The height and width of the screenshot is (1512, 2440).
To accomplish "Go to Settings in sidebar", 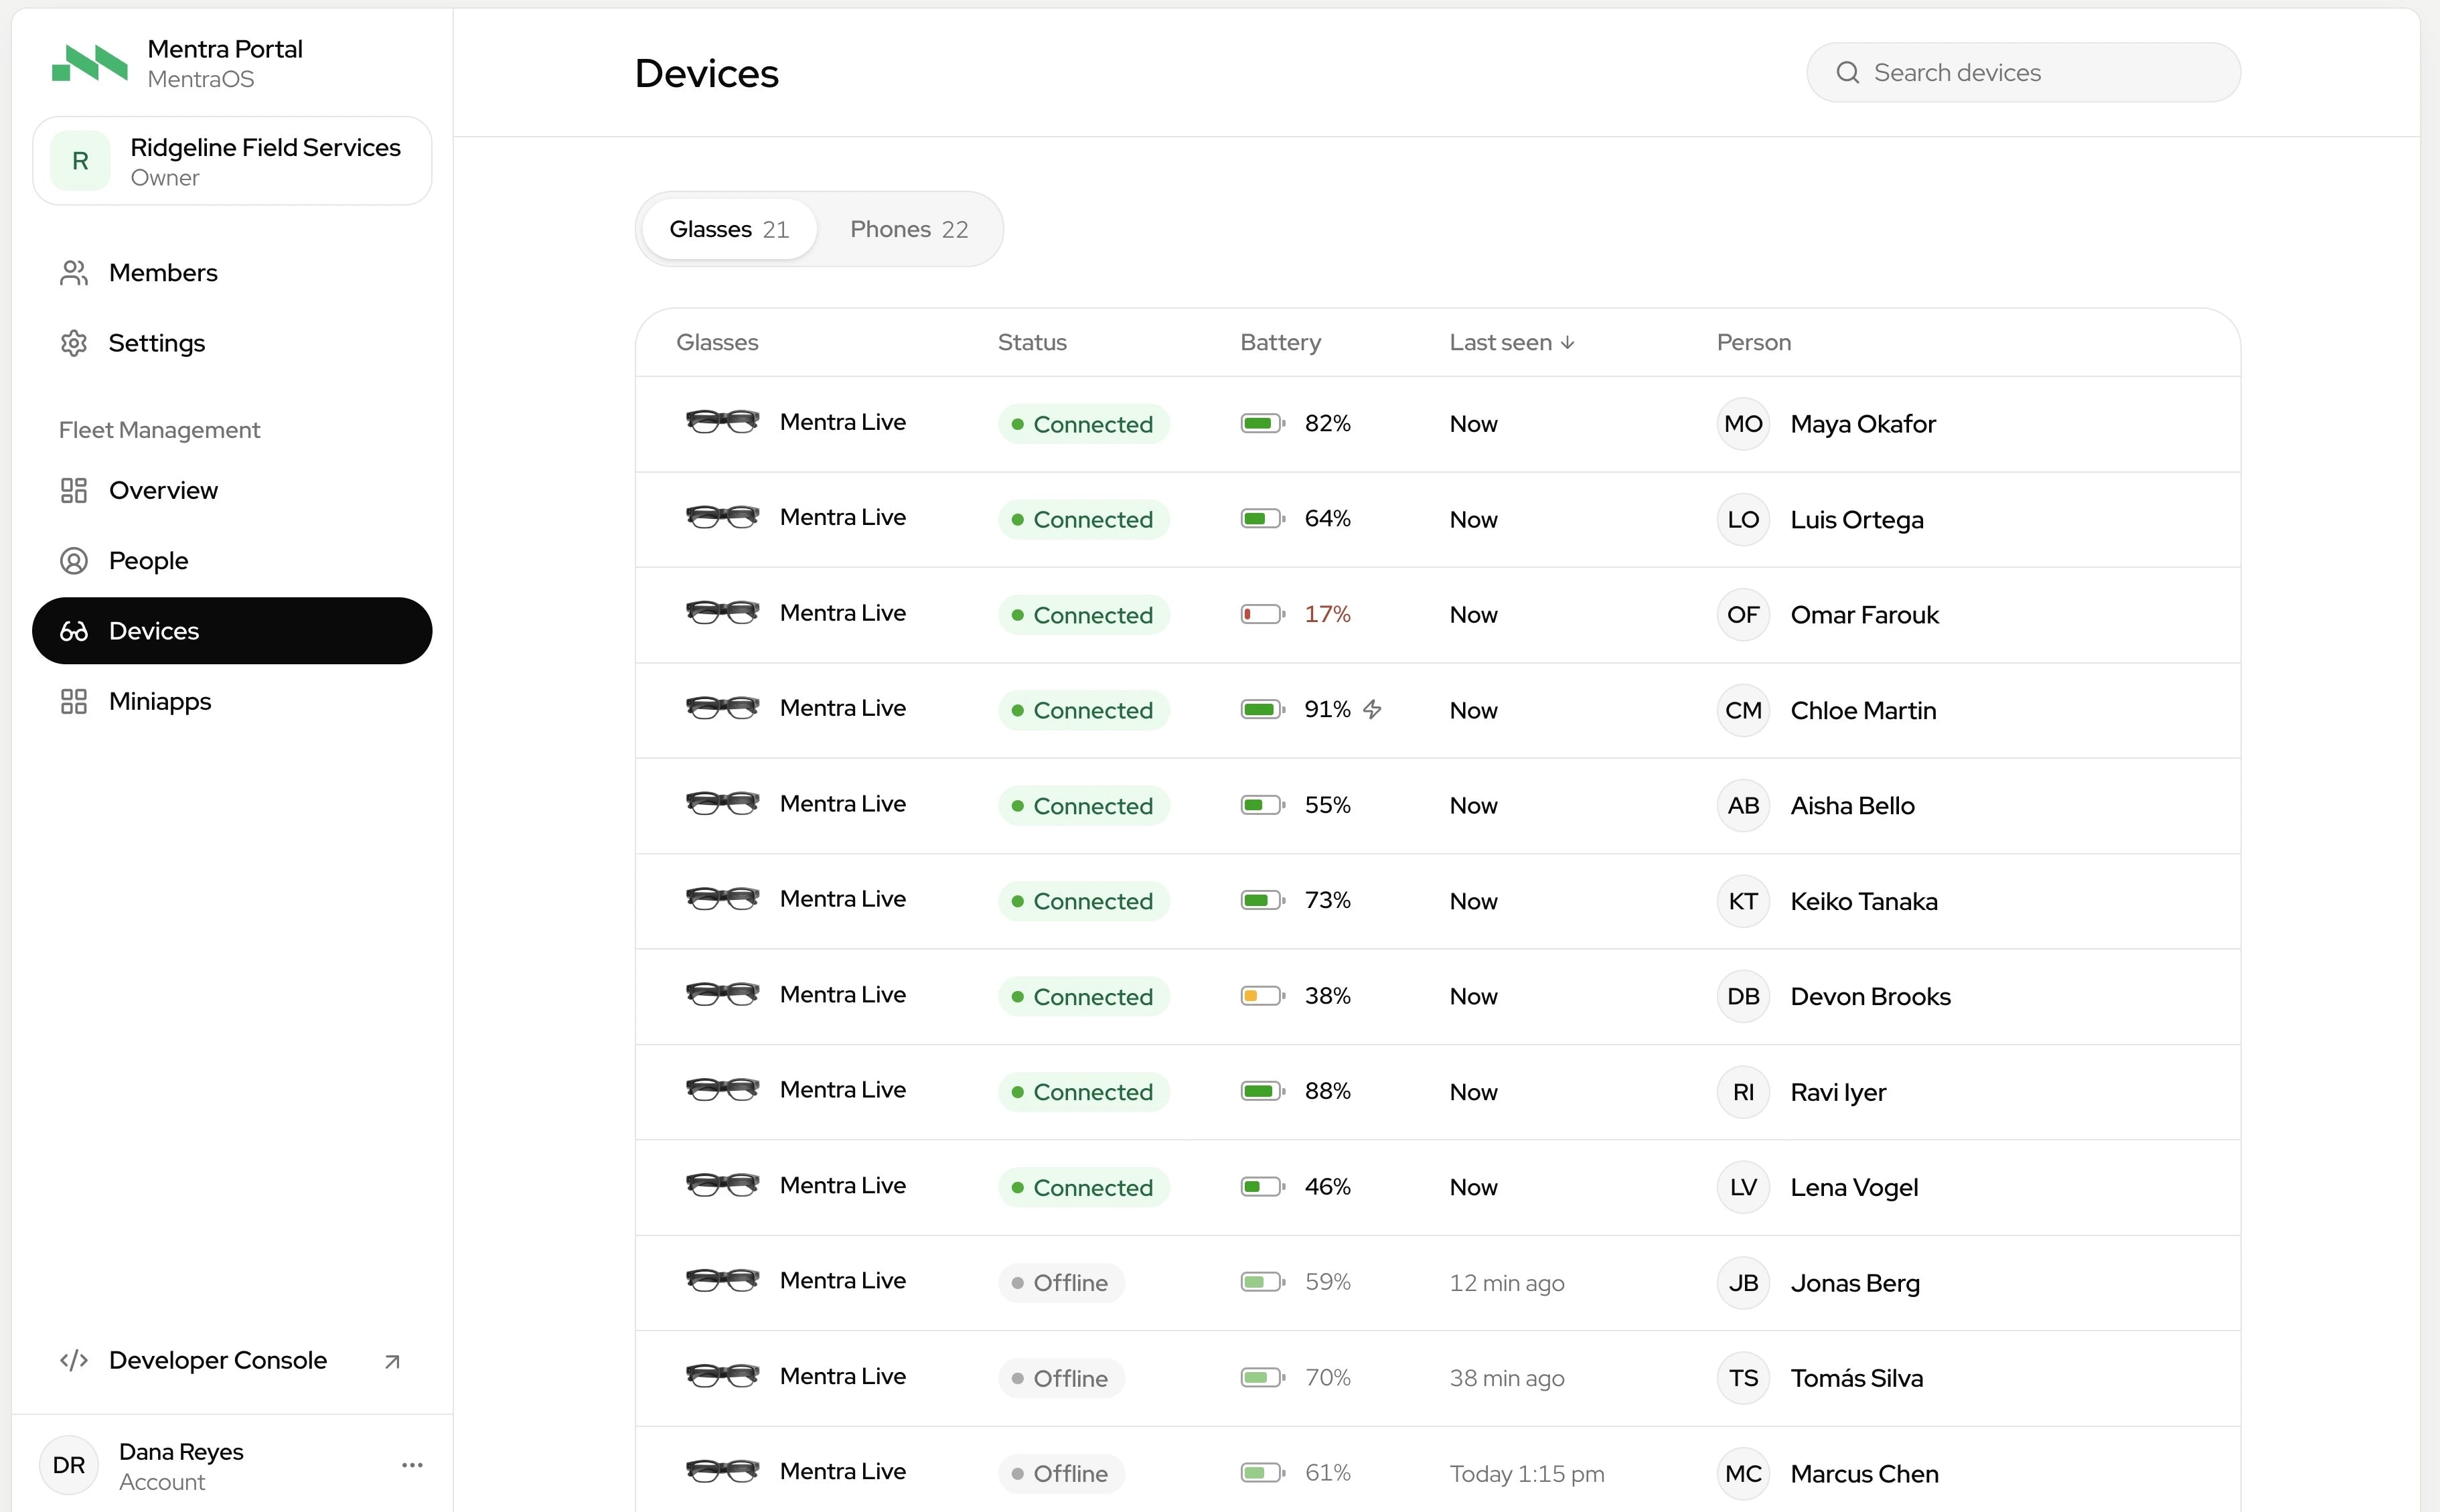I will 232,343.
